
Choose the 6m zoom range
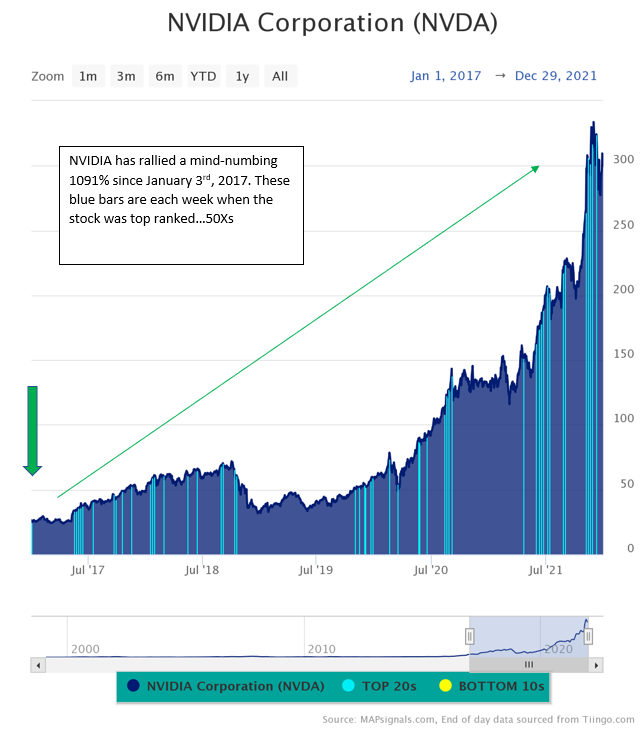point(165,76)
